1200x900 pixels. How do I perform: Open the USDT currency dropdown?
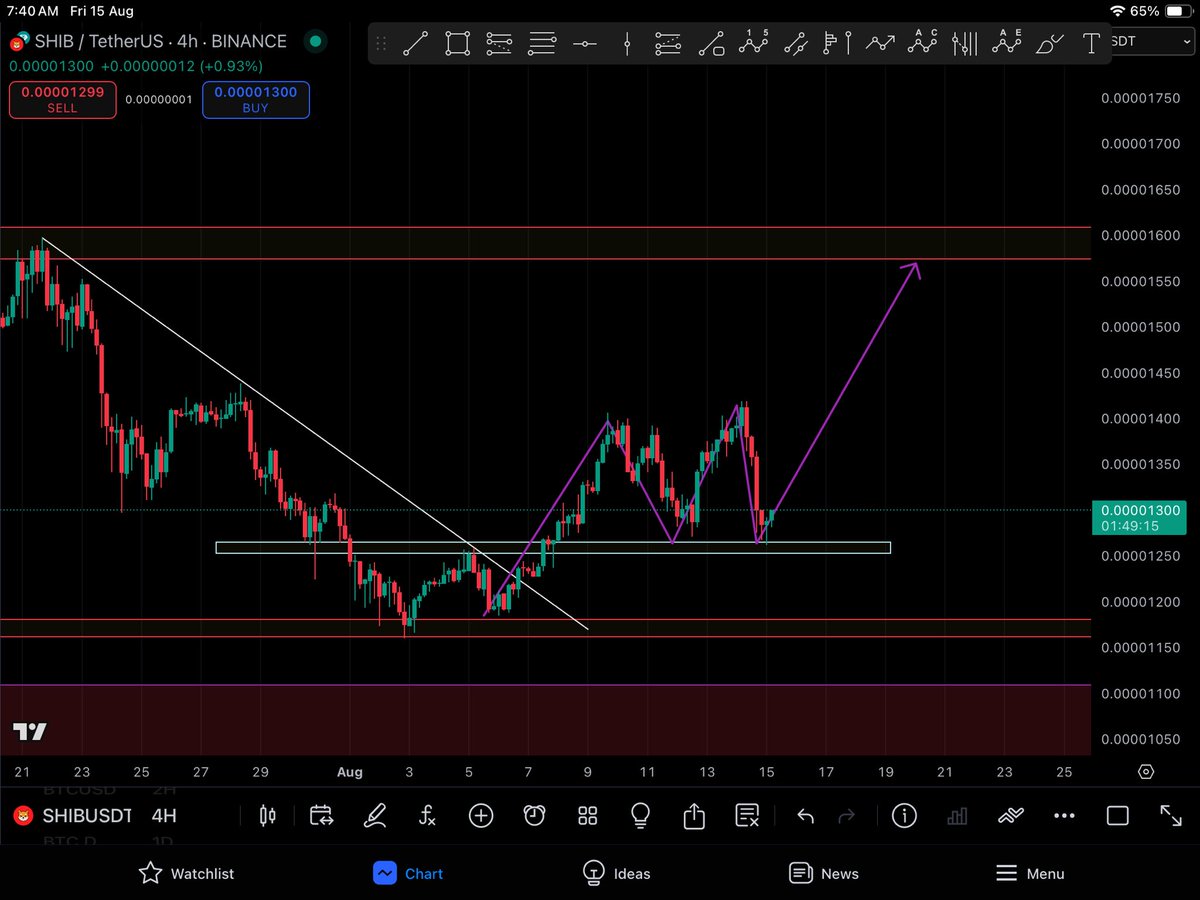pos(1153,40)
